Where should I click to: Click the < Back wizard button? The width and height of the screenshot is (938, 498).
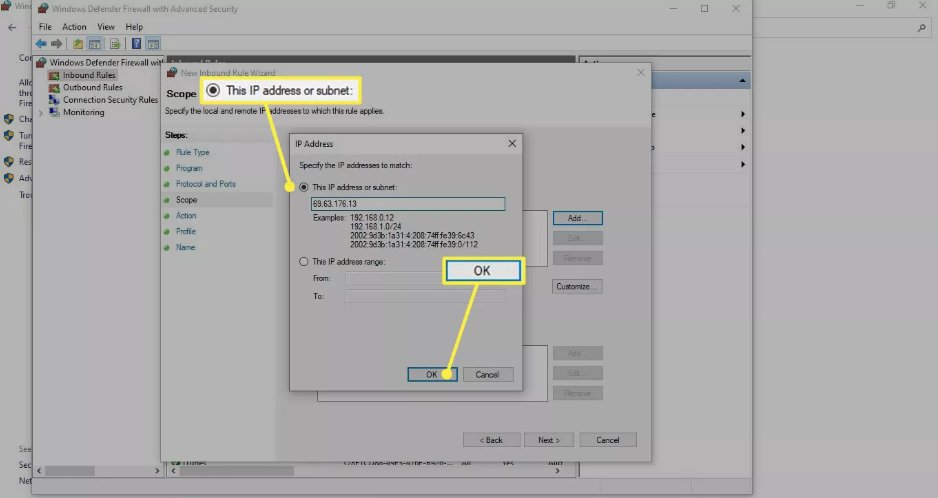pyautogui.click(x=491, y=440)
